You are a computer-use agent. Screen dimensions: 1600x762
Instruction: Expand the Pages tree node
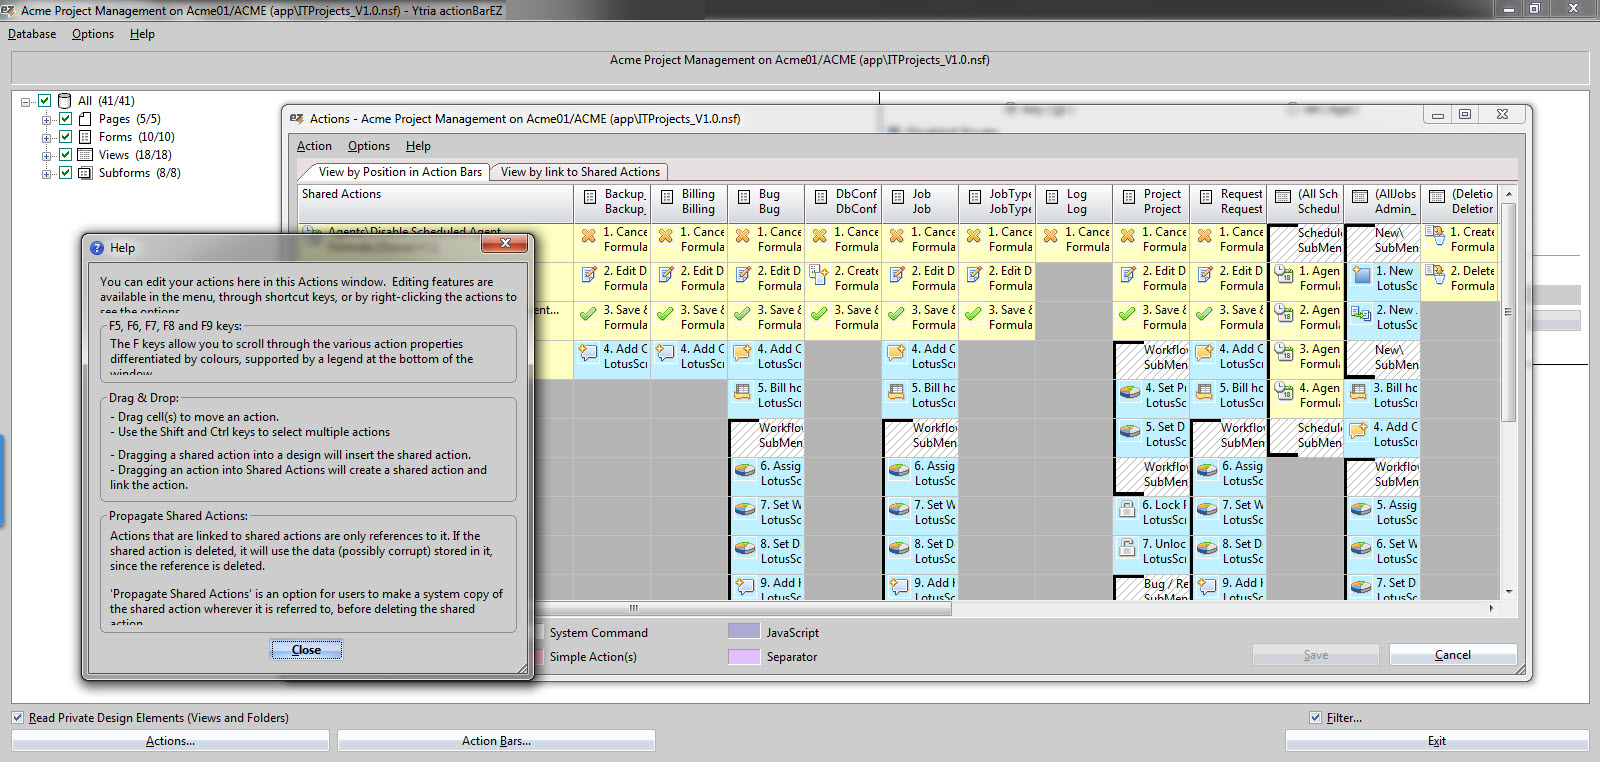(x=46, y=119)
